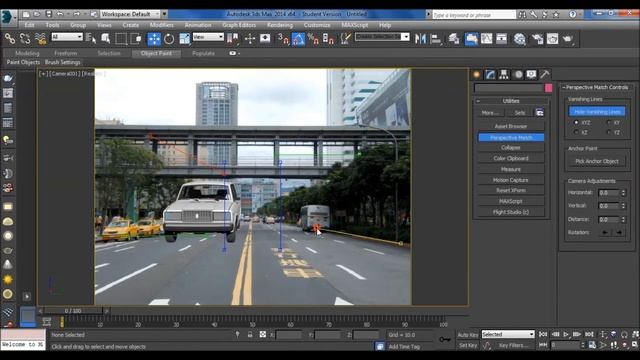Toggle the Percent Snap icon
640x360 pixels.
[x=313, y=39]
